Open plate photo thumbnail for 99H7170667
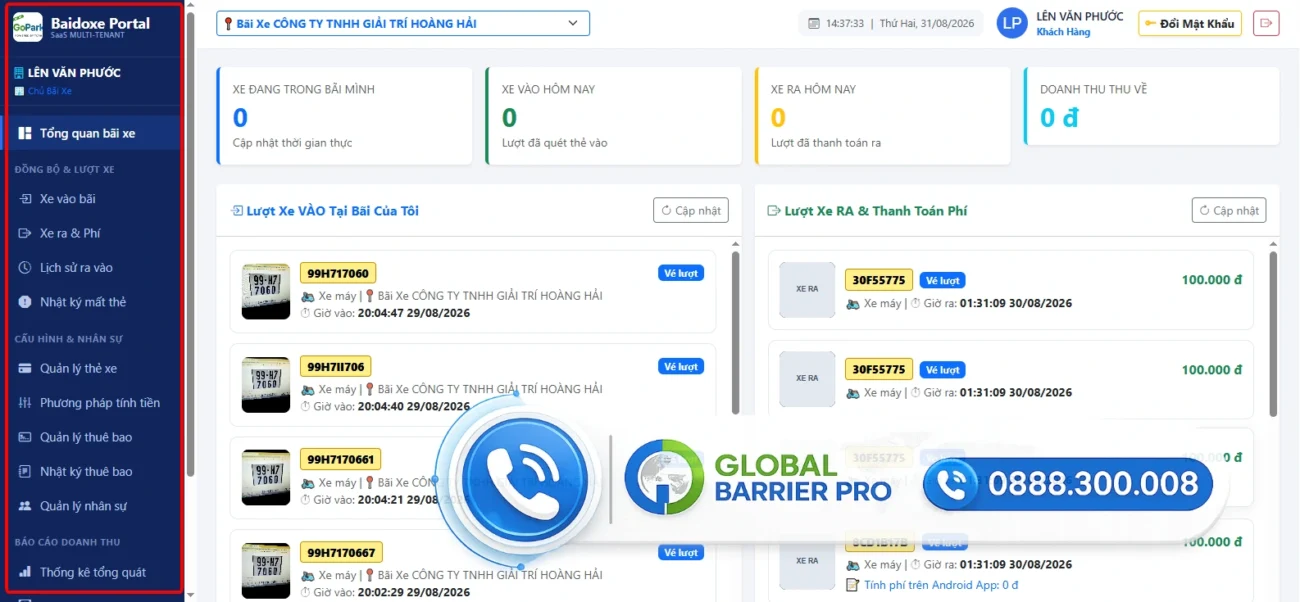The height and width of the screenshot is (602, 1300). point(266,571)
